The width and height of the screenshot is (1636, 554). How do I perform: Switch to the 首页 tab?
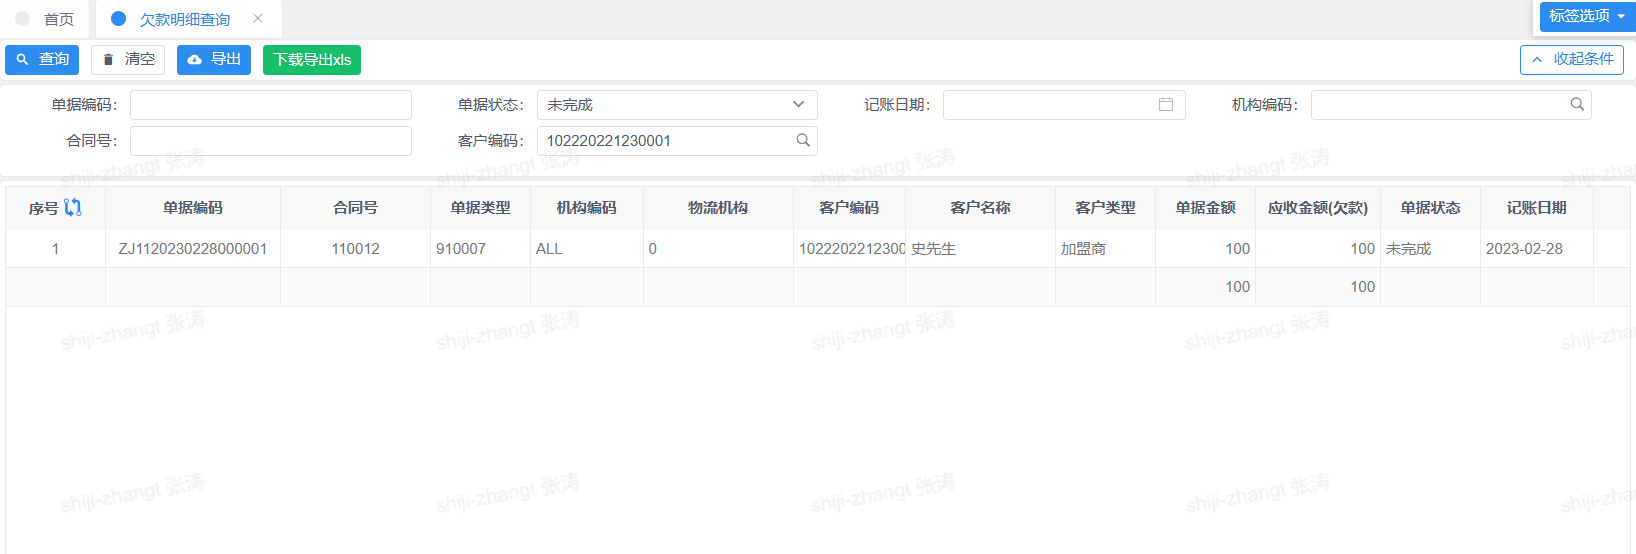(x=45, y=19)
